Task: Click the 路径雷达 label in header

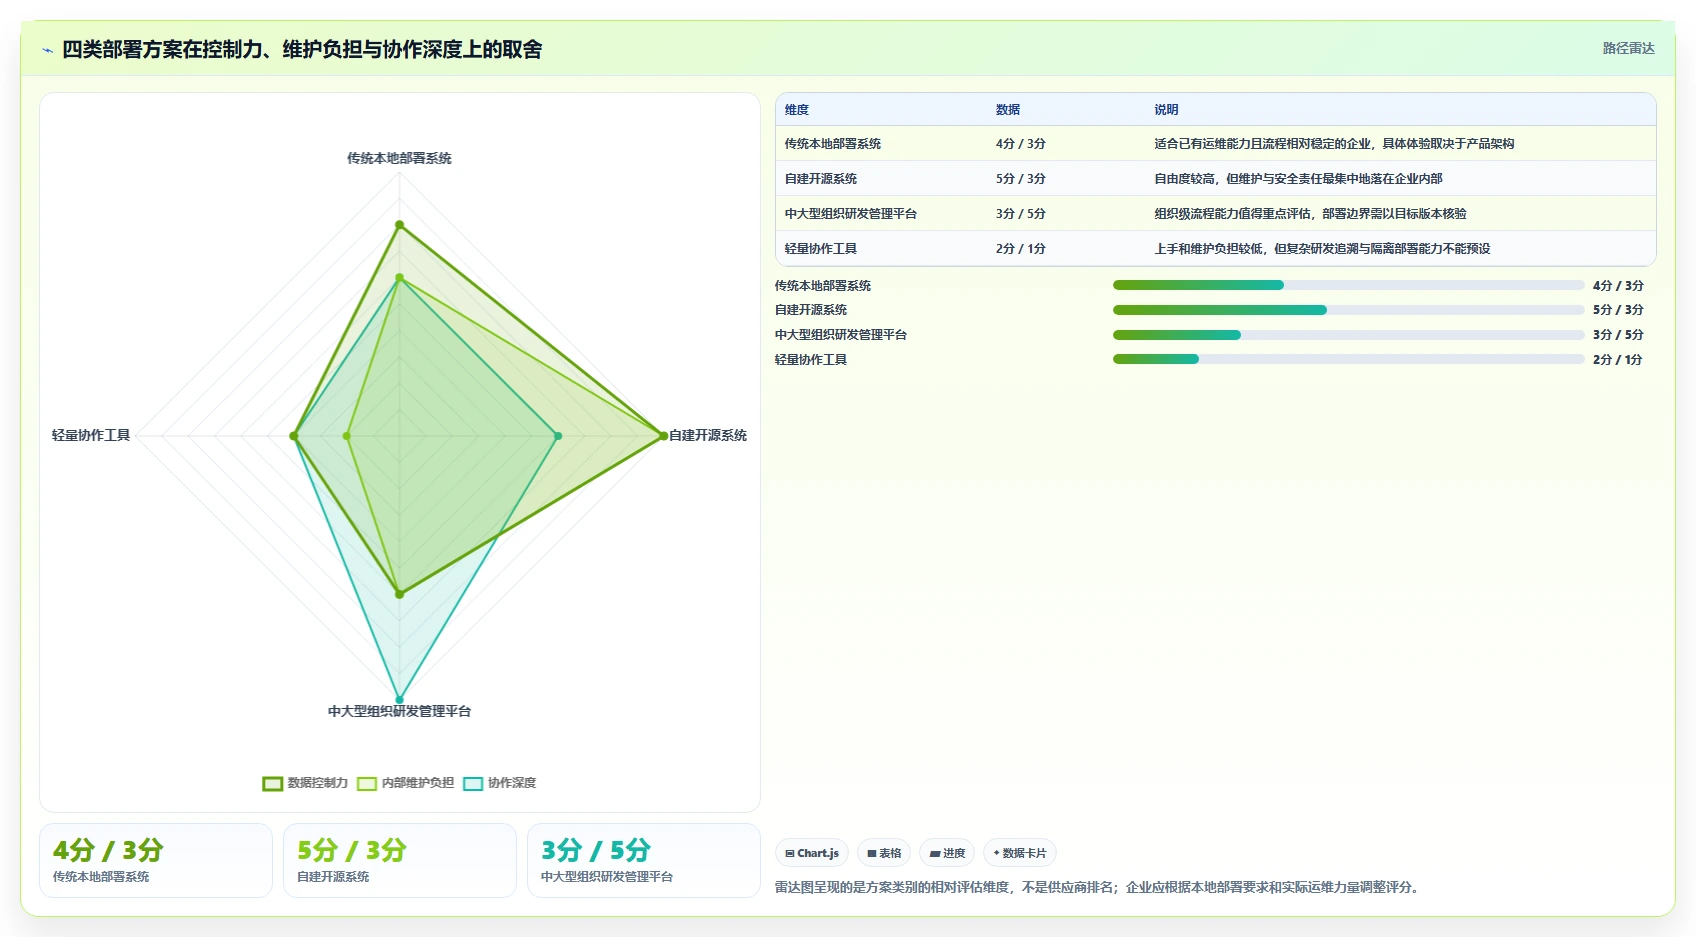Action: pyautogui.click(x=1628, y=48)
